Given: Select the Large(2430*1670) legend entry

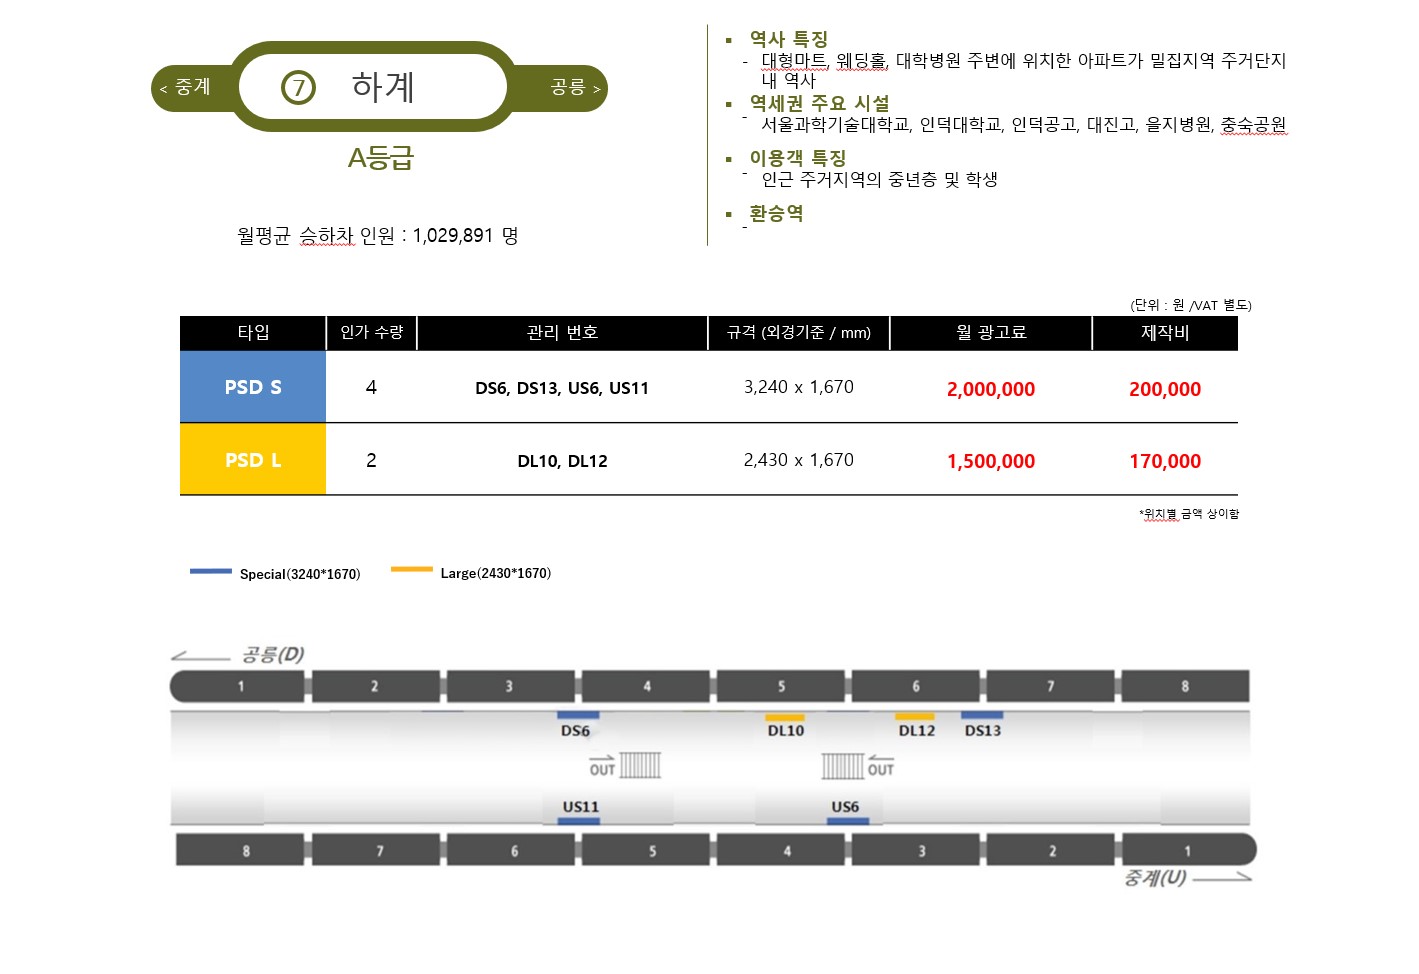Looking at the screenshot, I should 496,573.
